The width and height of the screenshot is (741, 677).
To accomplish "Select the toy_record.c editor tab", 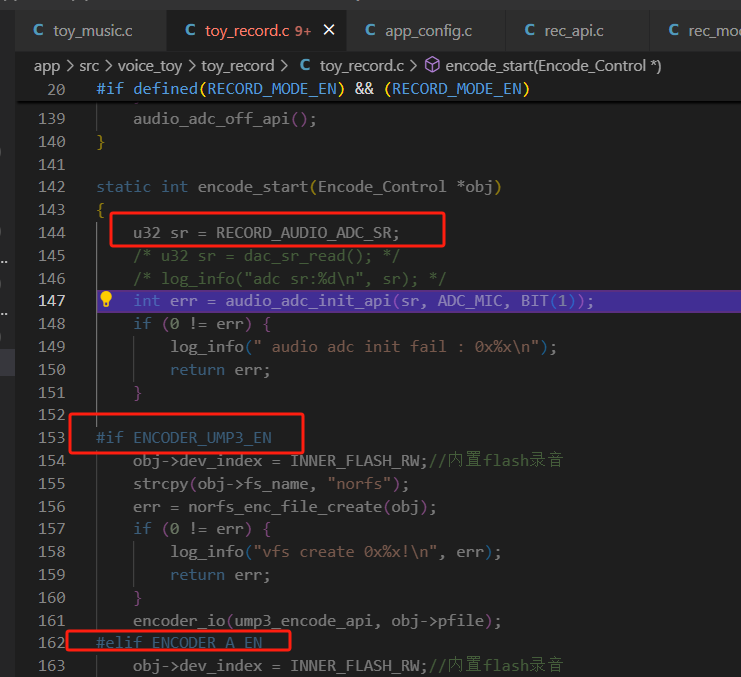I will pos(257,31).
